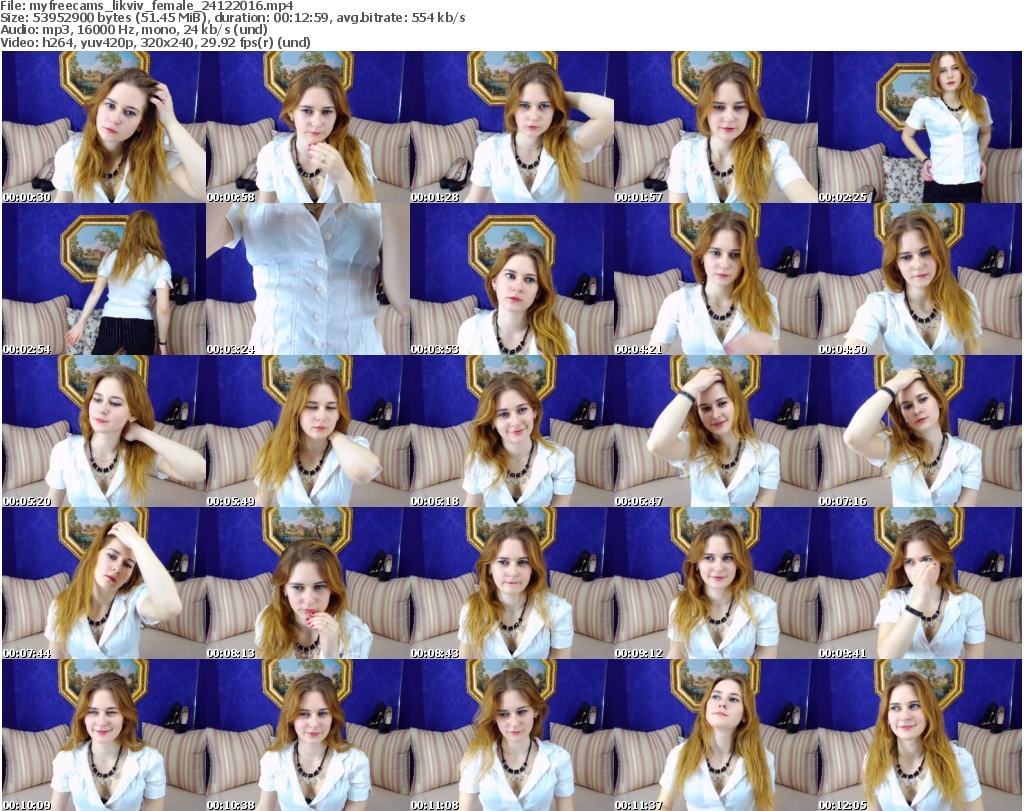Click the frame marked 00:01:28
The height and width of the screenshot is (811, 1024).
click(x=512, y=127)
